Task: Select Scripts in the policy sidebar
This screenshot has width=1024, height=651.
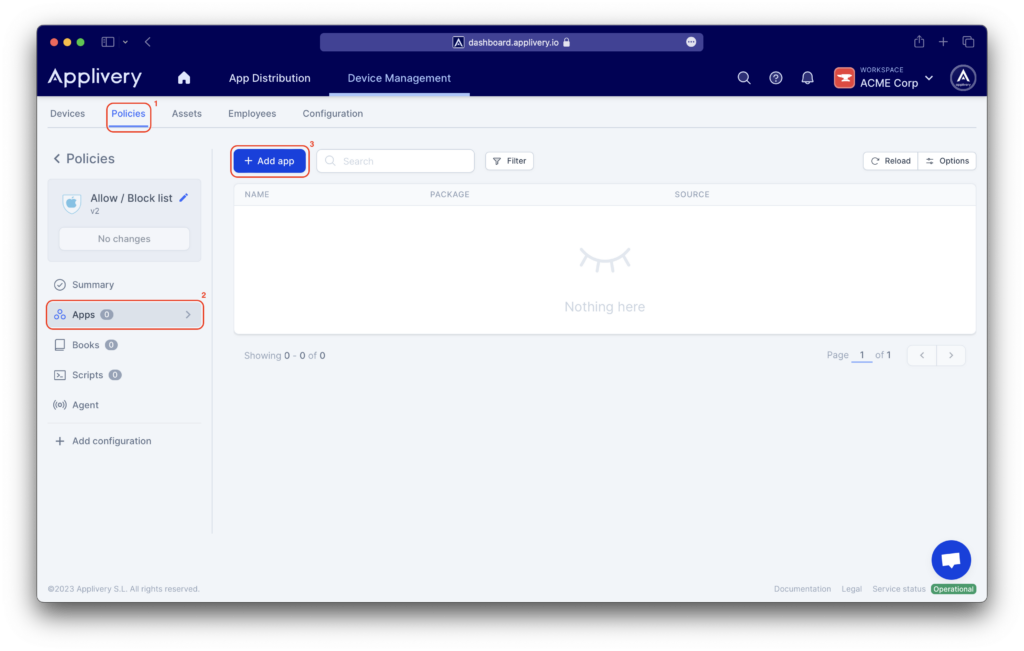Action: coord(88,375)
